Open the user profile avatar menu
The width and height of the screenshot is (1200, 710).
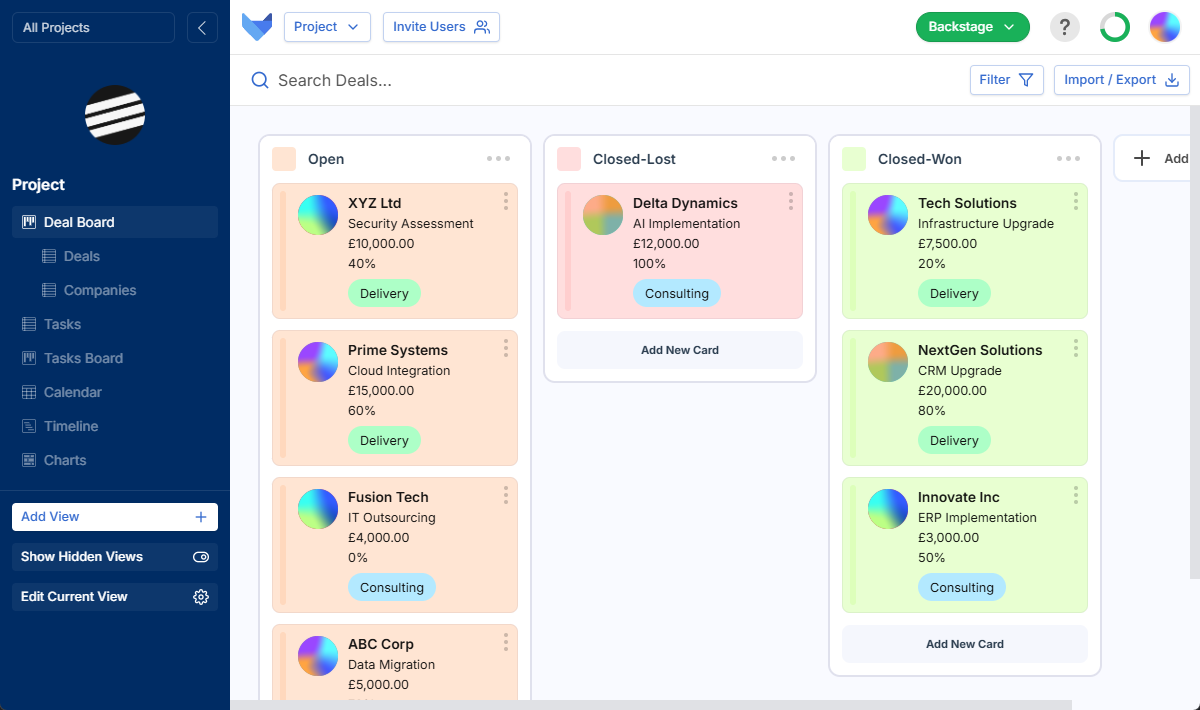[1164, 27]
